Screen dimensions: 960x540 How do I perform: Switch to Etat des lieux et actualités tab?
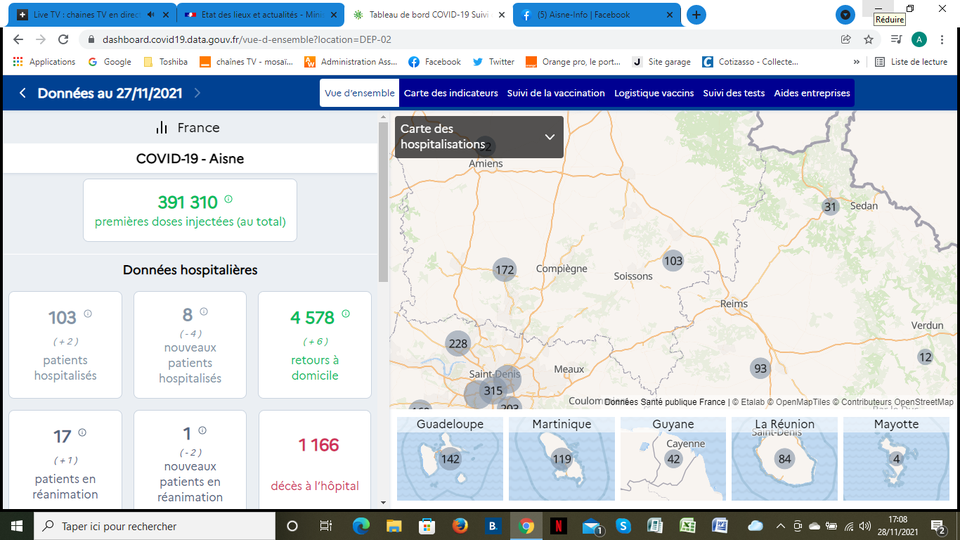click(x=260, y=15)
